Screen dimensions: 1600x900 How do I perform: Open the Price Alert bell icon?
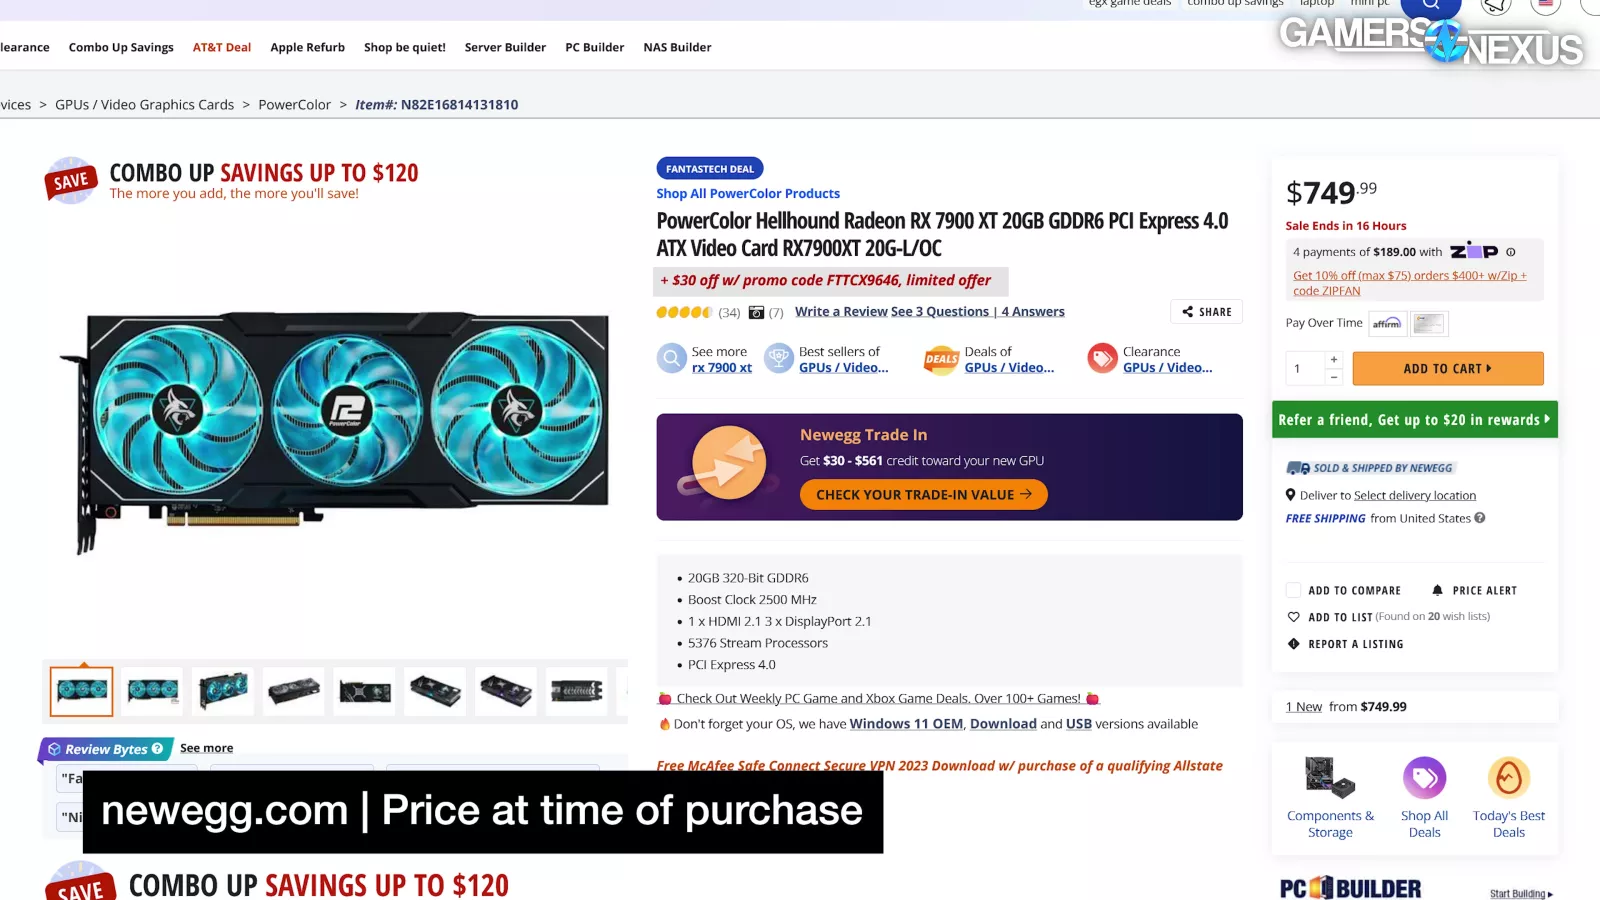pos(1437,591)
